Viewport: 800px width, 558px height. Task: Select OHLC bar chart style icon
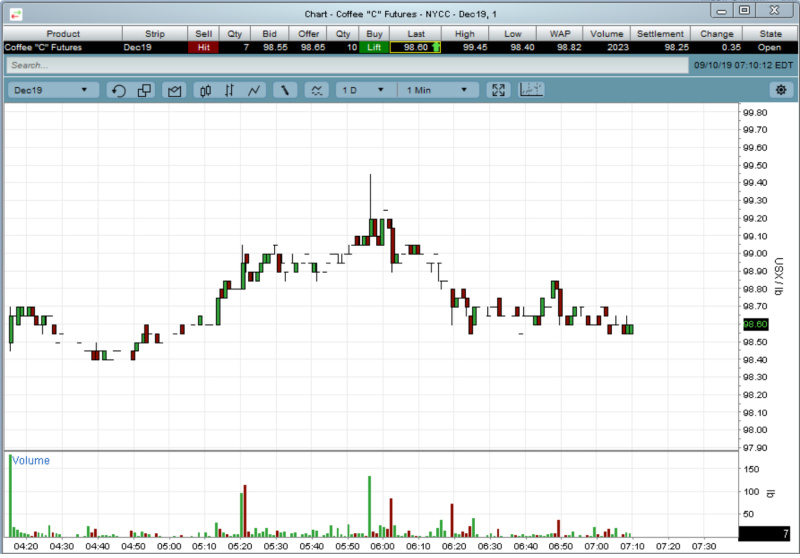click(x=229, y=90)
